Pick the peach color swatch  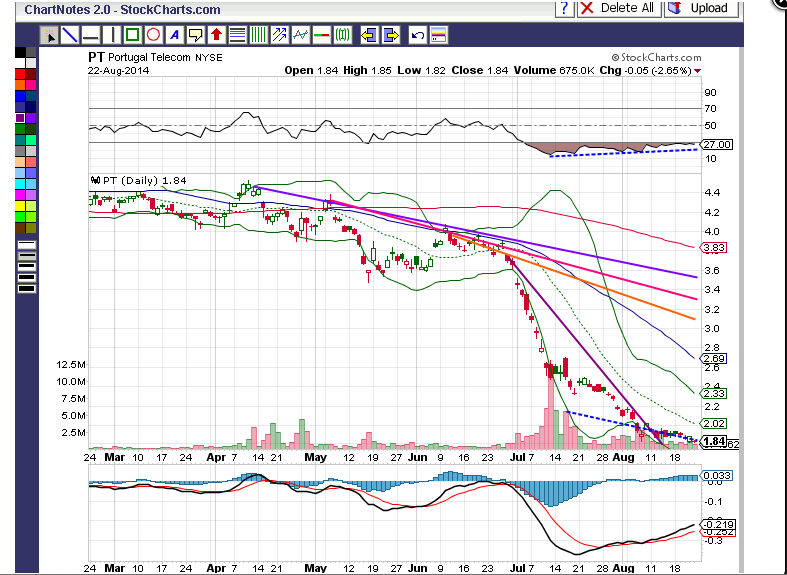coord(20,162)
